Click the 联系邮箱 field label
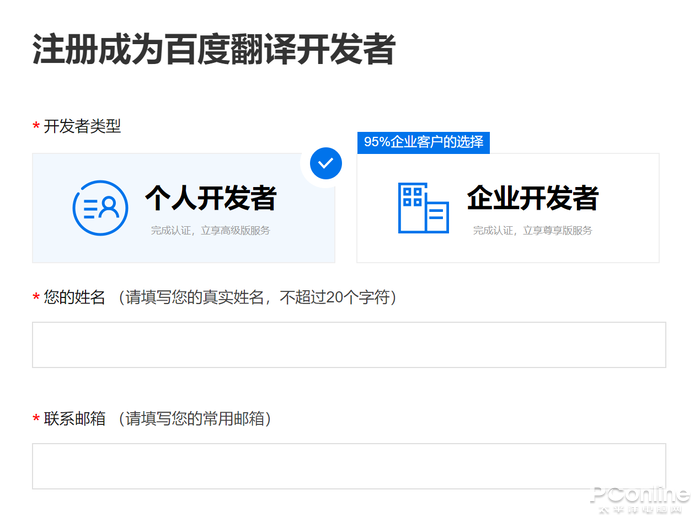This screenshot has height=522, width=700. click(74, 418)
